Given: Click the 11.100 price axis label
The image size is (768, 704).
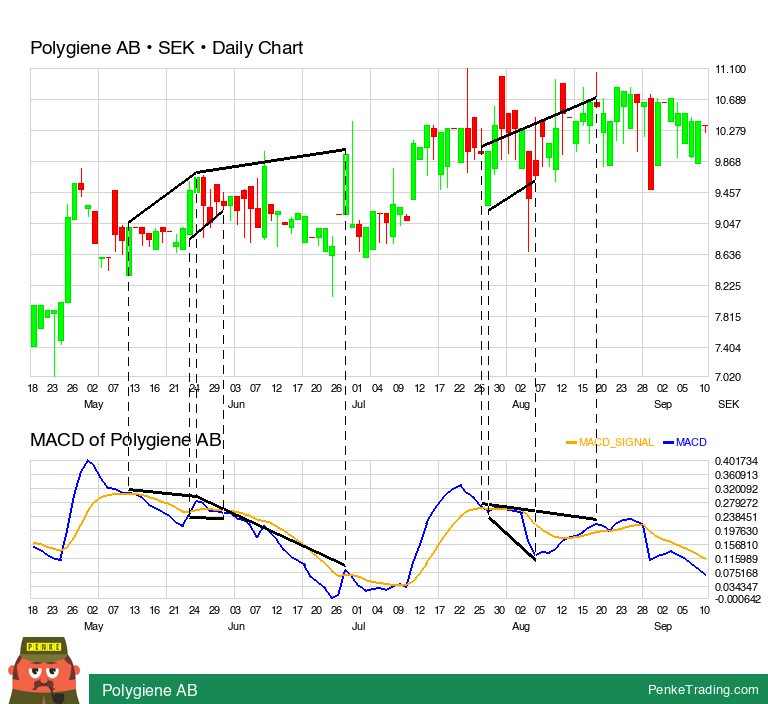Looking at the screenshot, I should coord(731,69).
